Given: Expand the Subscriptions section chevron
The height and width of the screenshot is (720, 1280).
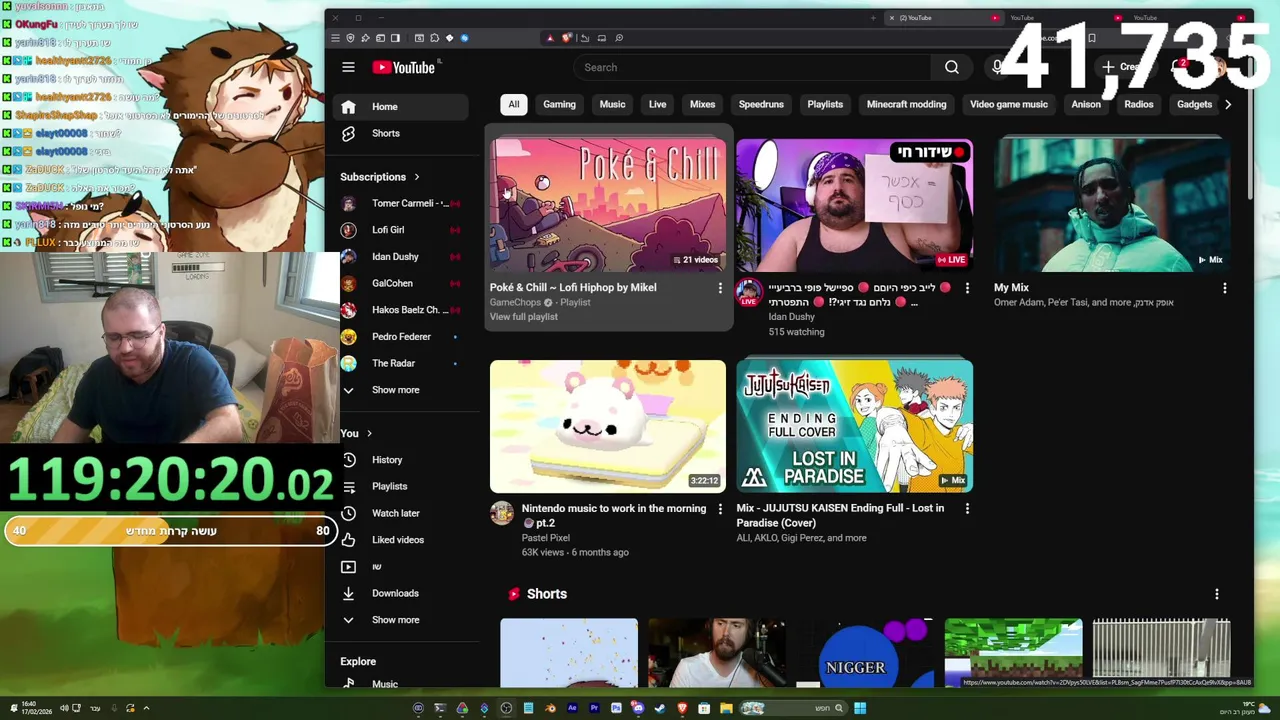Looking at the screenshot, I should click(417, 177).
